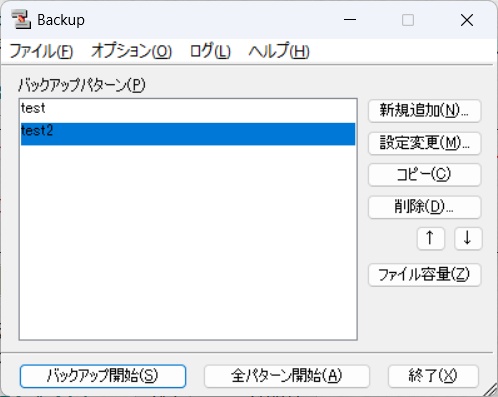Minimize the Backup window
The image size is (498, 397).
pos(350,20)
